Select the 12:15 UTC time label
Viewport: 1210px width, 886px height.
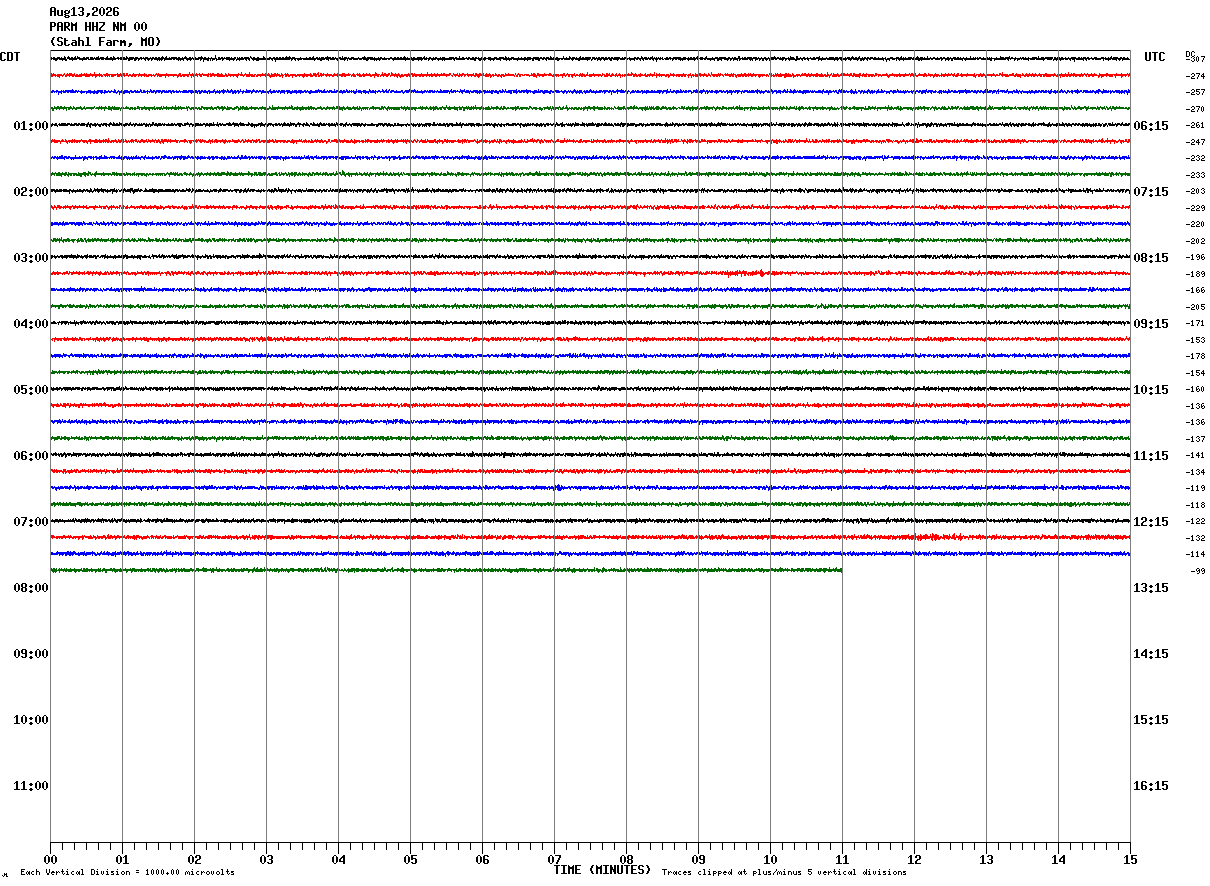pyautogui.click(x=1151, y=522)
